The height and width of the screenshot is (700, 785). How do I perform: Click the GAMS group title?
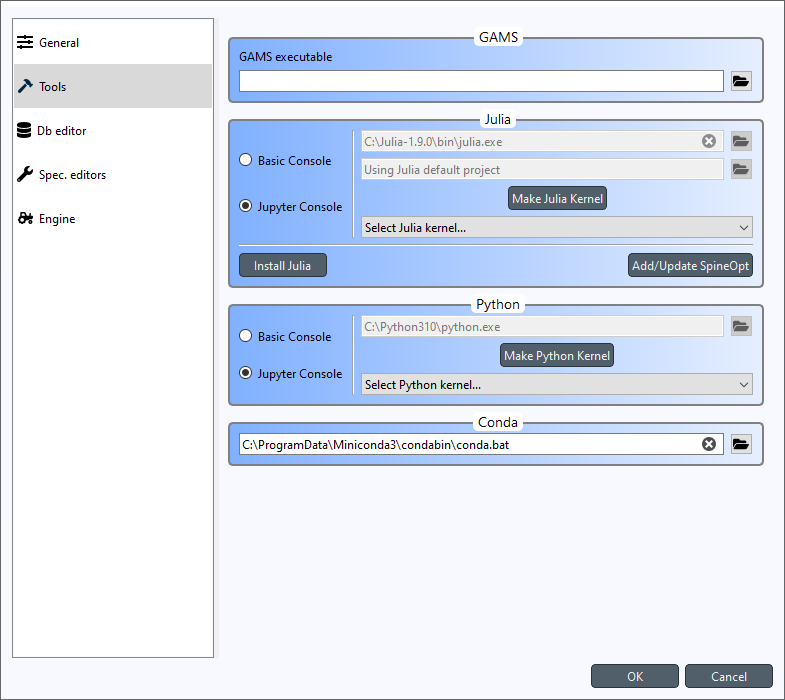point(498,37)
